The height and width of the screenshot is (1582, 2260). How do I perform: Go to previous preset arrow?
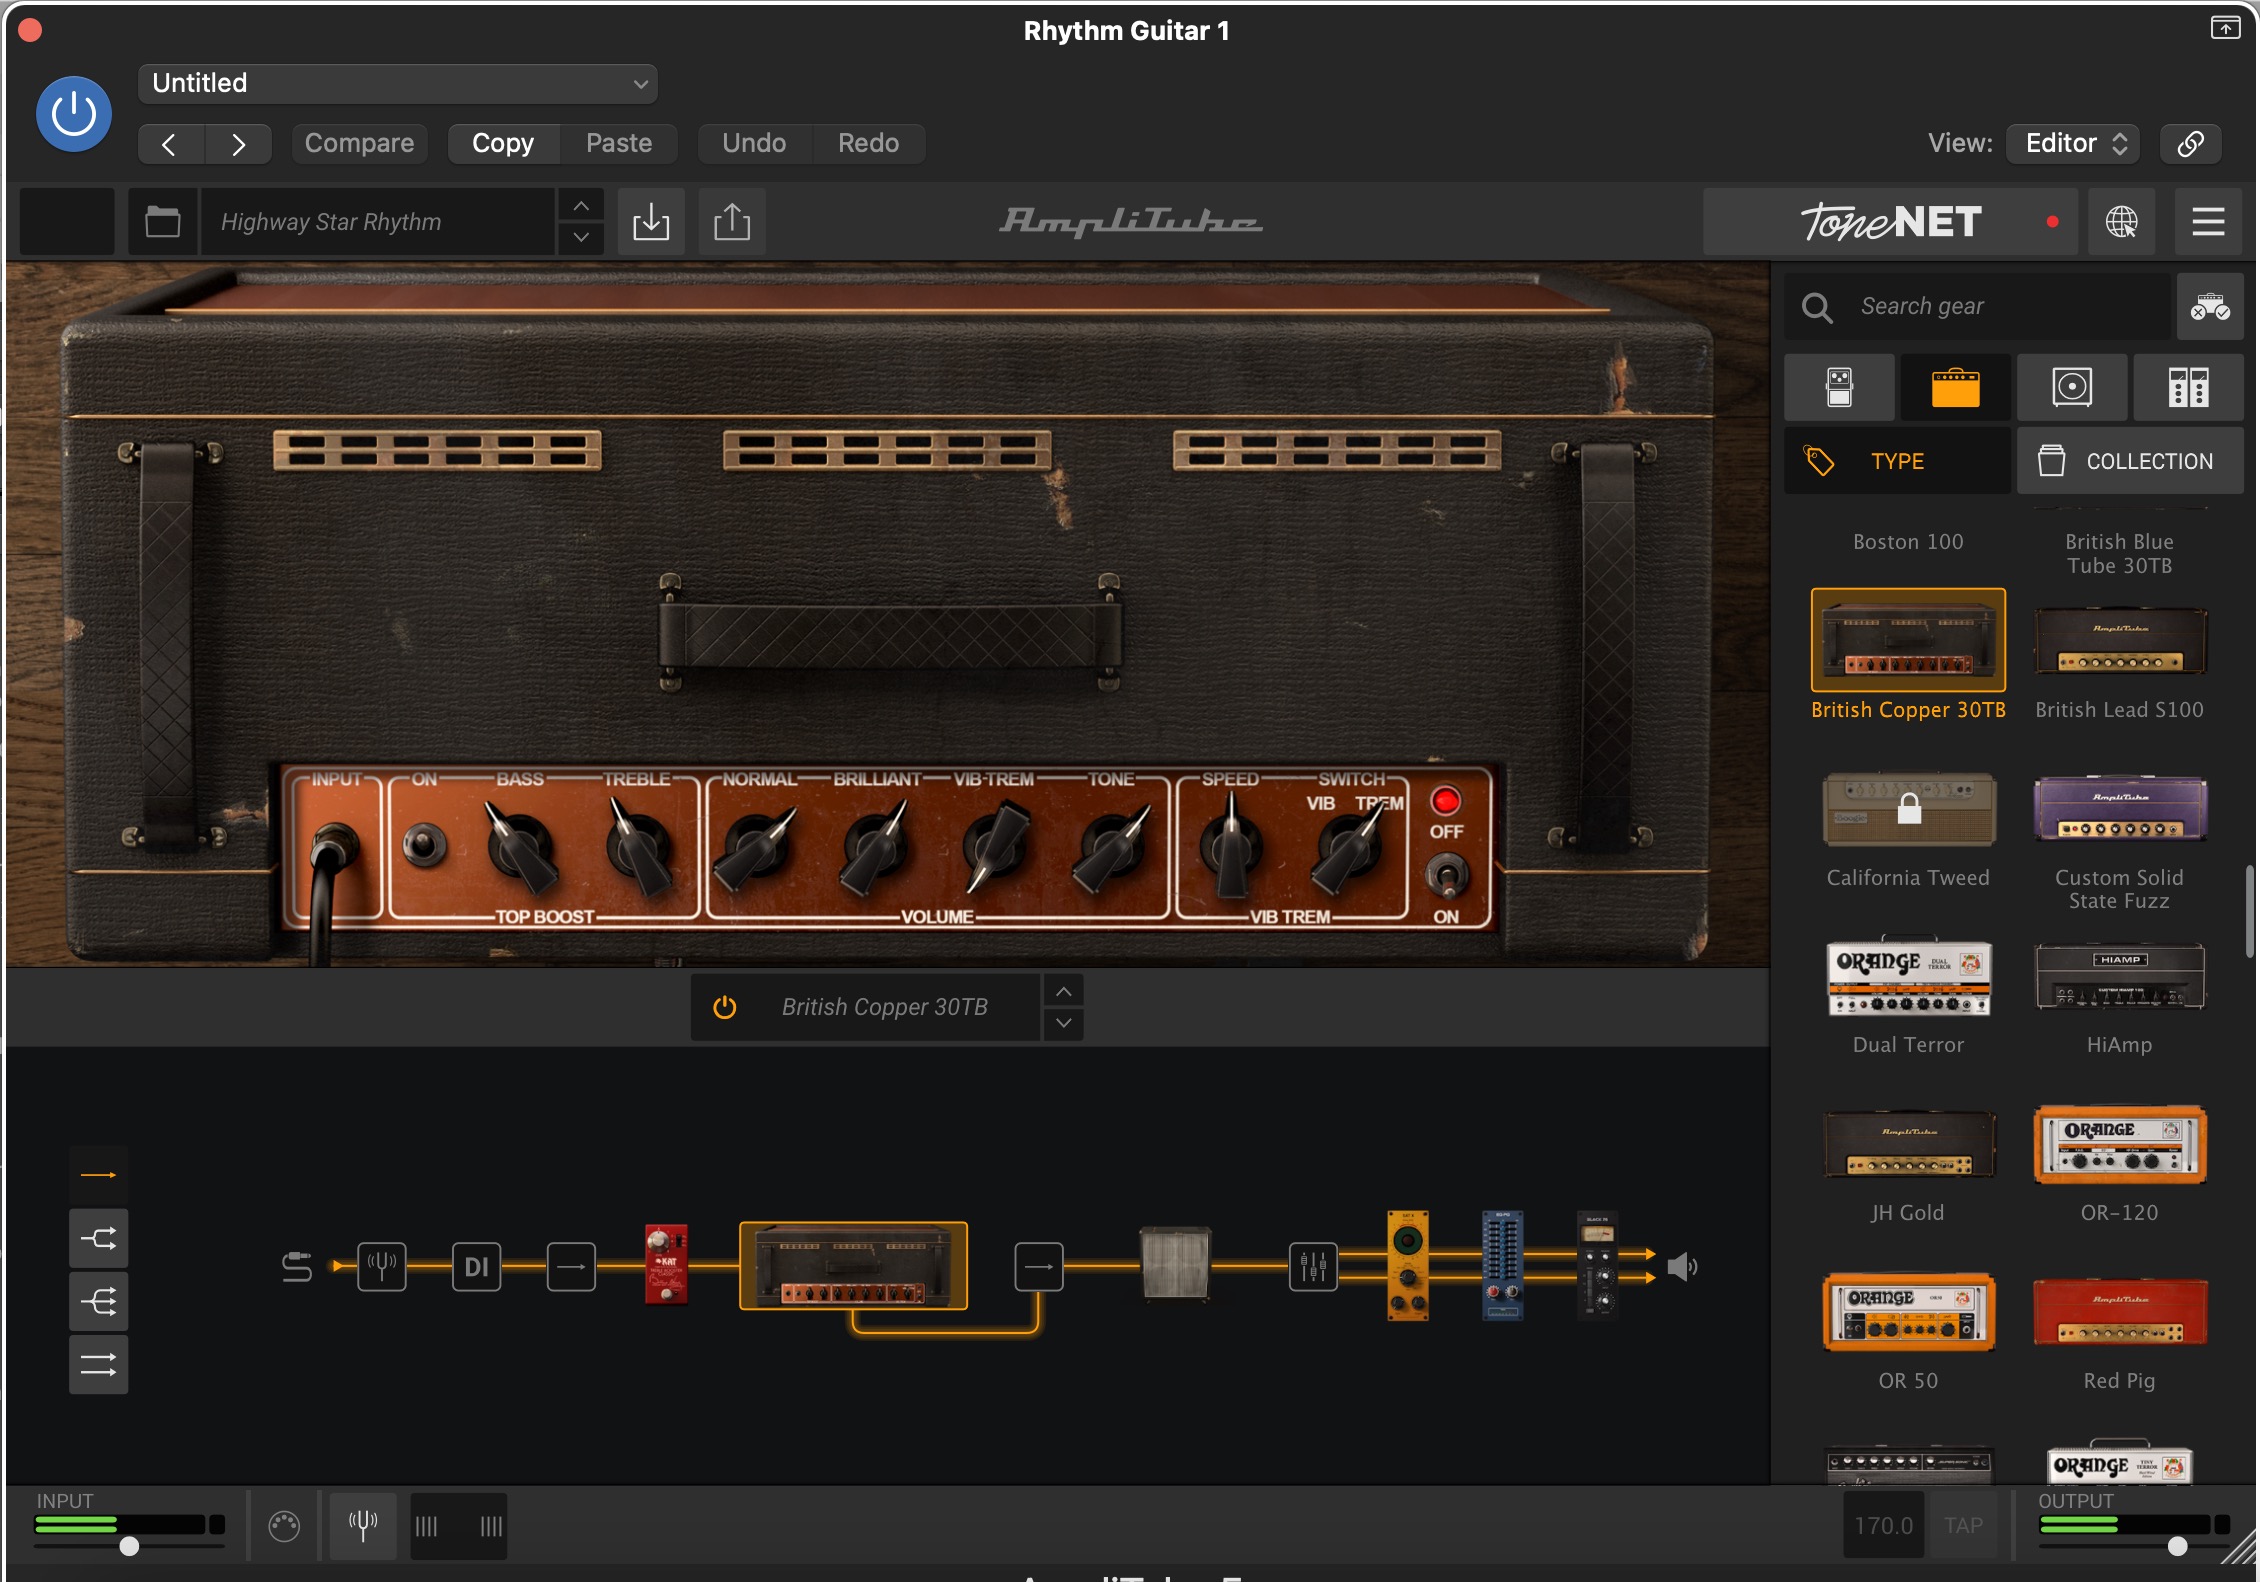tap(170, 144)
